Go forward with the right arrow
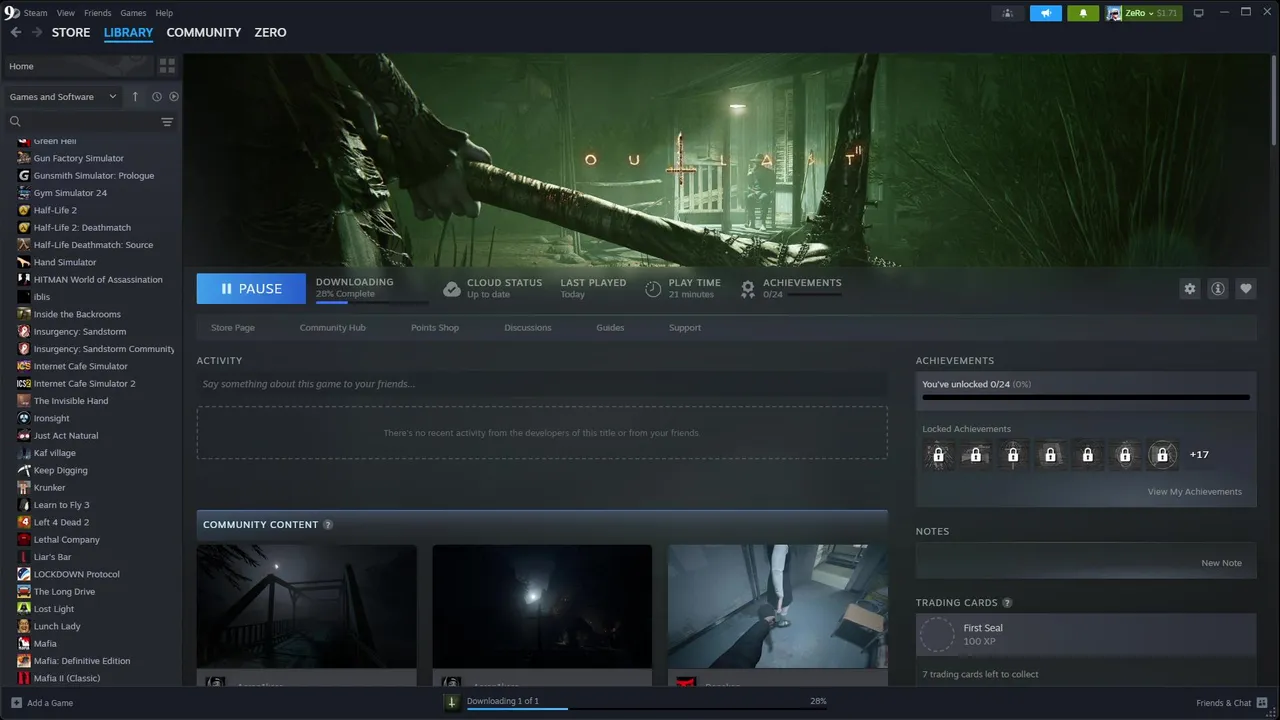The width and height of the screenshot is (1280, 720). click(x=37, y=32)
